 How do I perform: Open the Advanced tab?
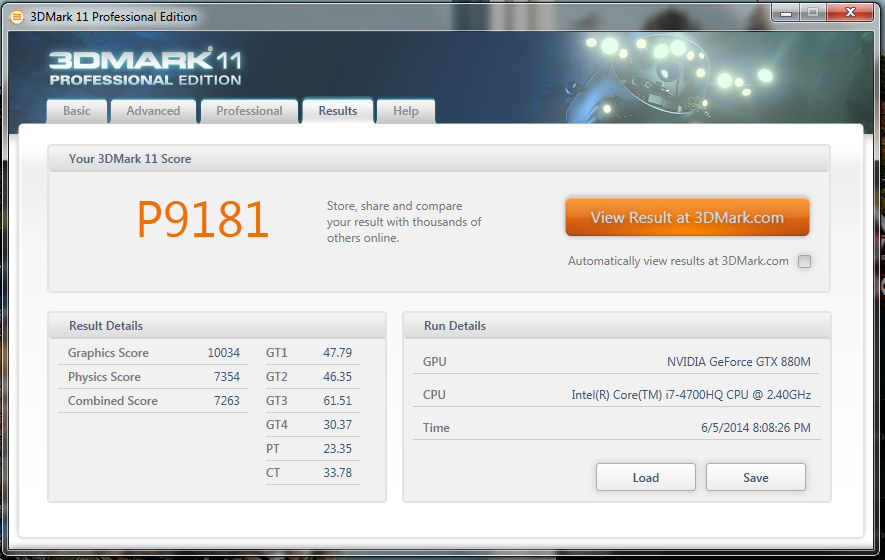pos(154,111)
